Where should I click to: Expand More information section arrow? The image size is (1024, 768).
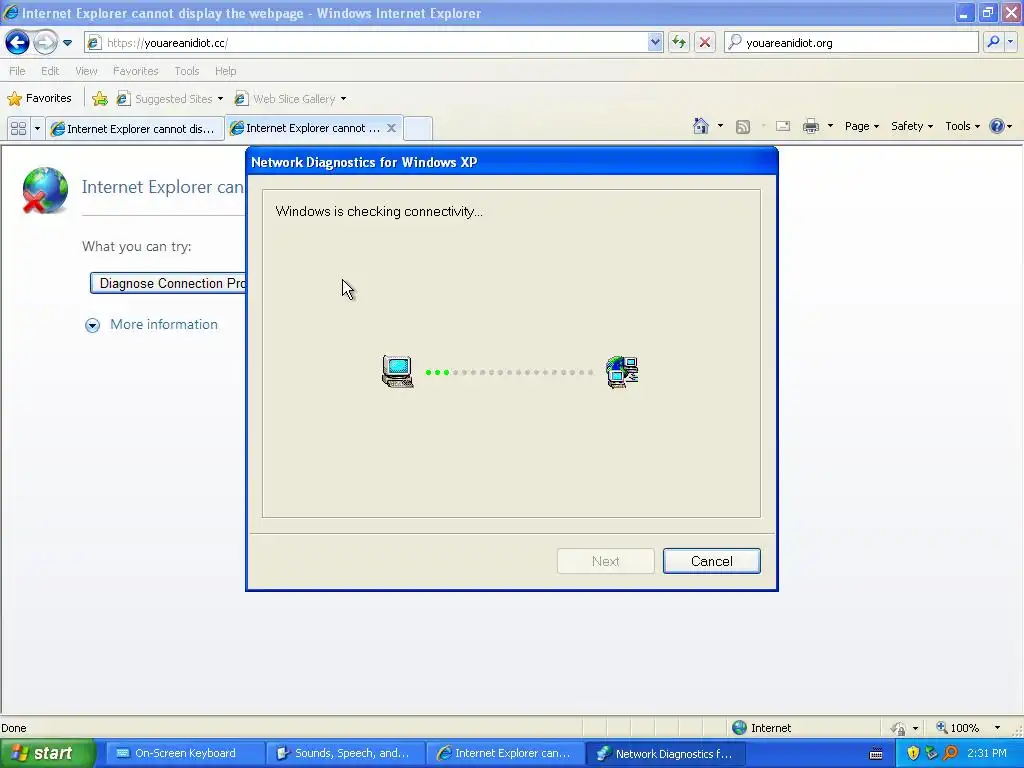92,325
